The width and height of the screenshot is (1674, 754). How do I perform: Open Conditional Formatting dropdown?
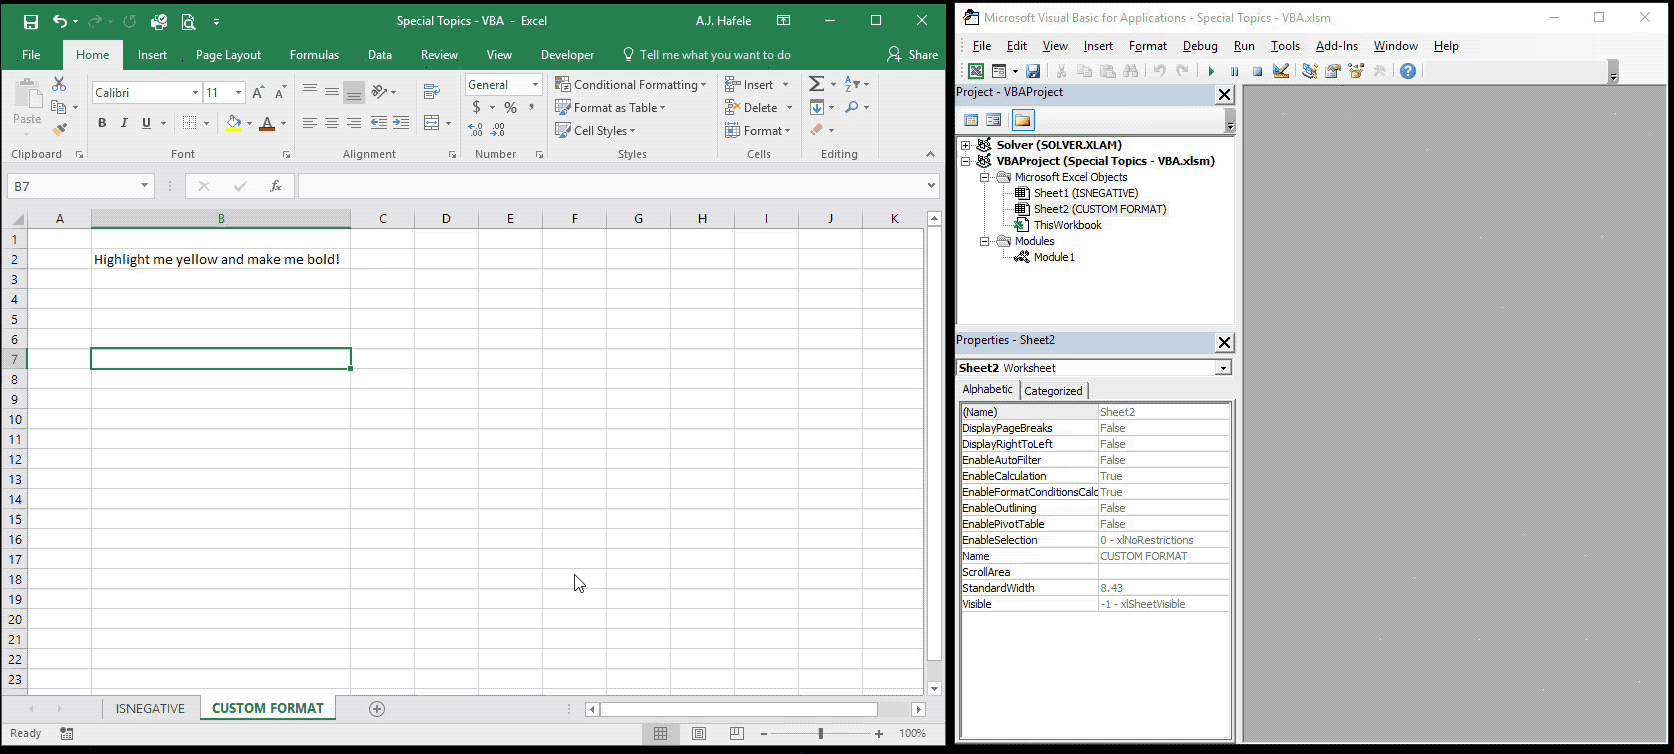click(630, 84)
